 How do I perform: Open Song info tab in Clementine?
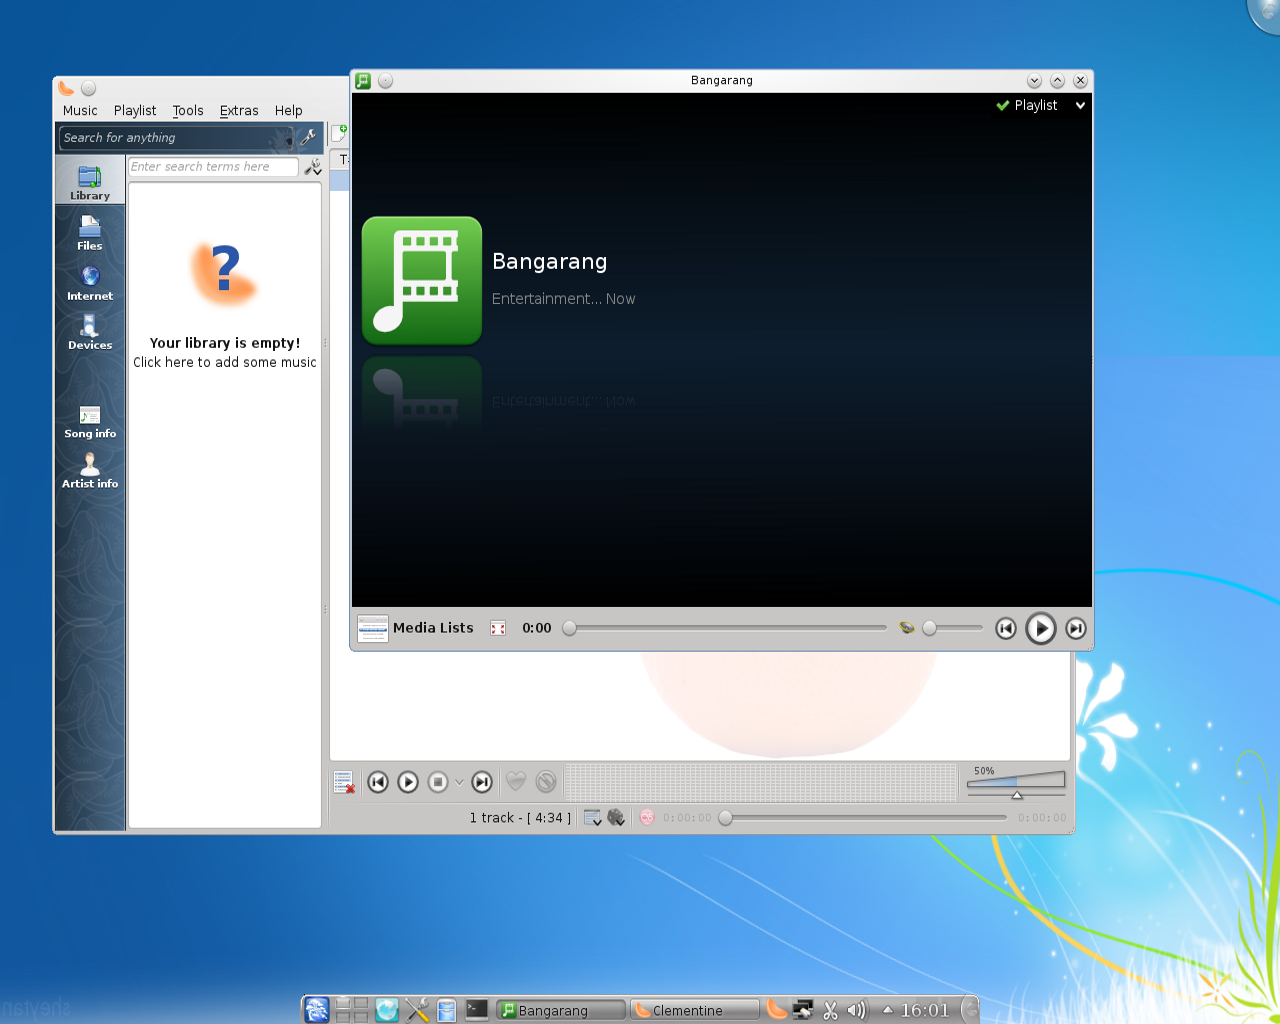tap(90, 421)
